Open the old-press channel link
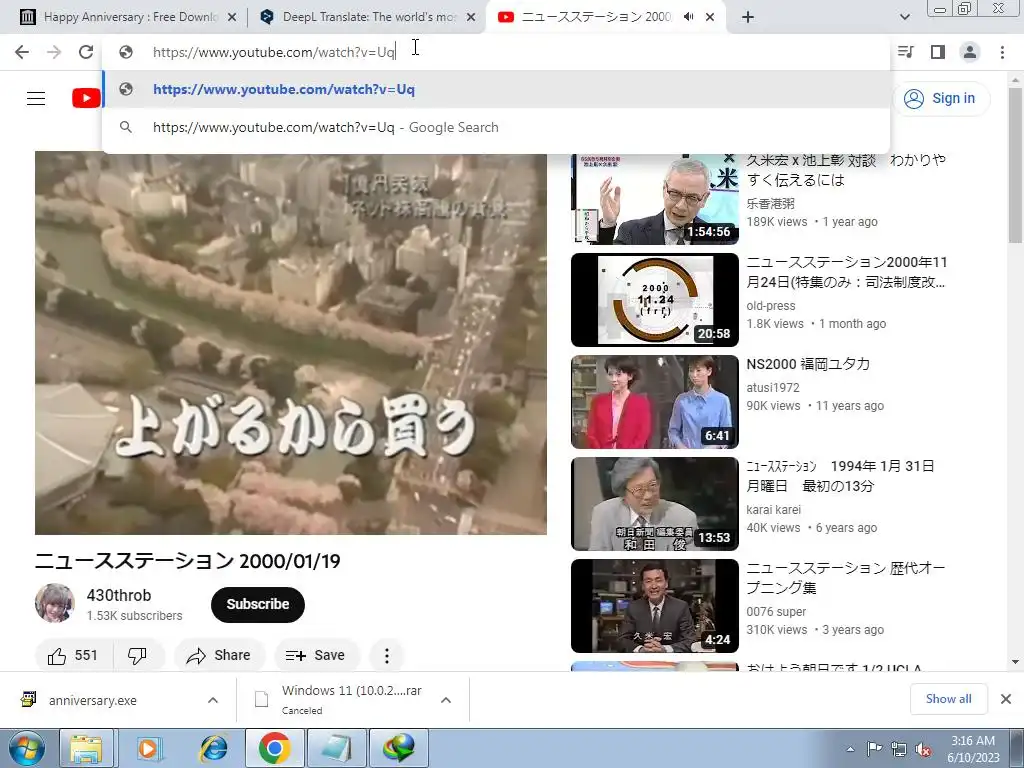 tap(771, 306)
